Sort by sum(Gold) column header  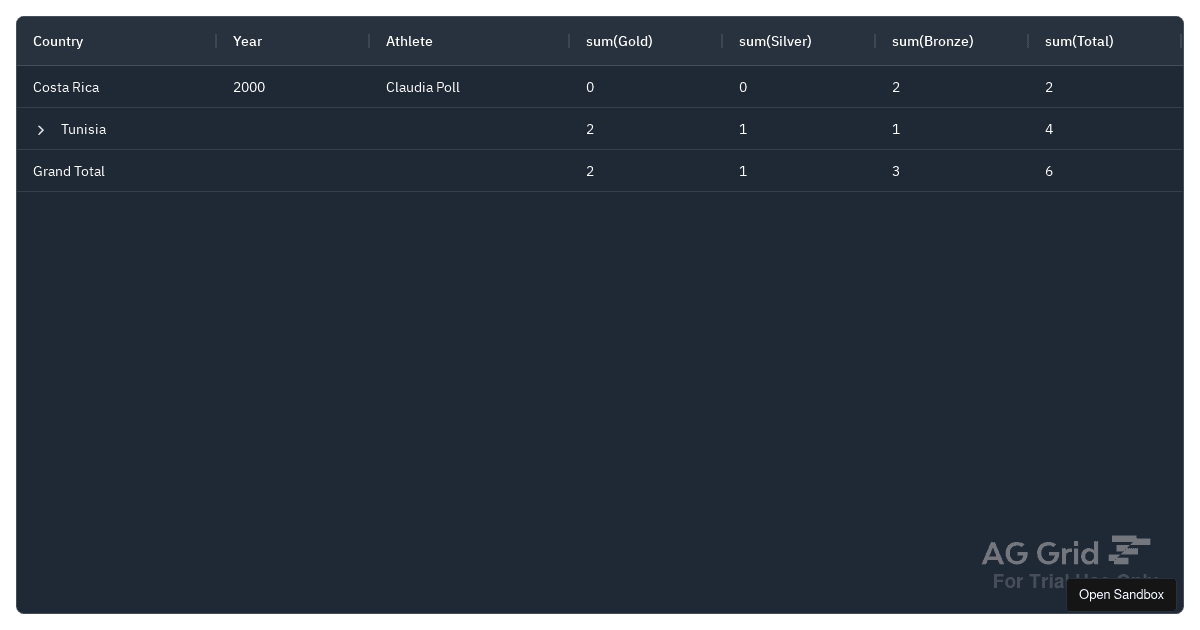click(x=619, y=41)
